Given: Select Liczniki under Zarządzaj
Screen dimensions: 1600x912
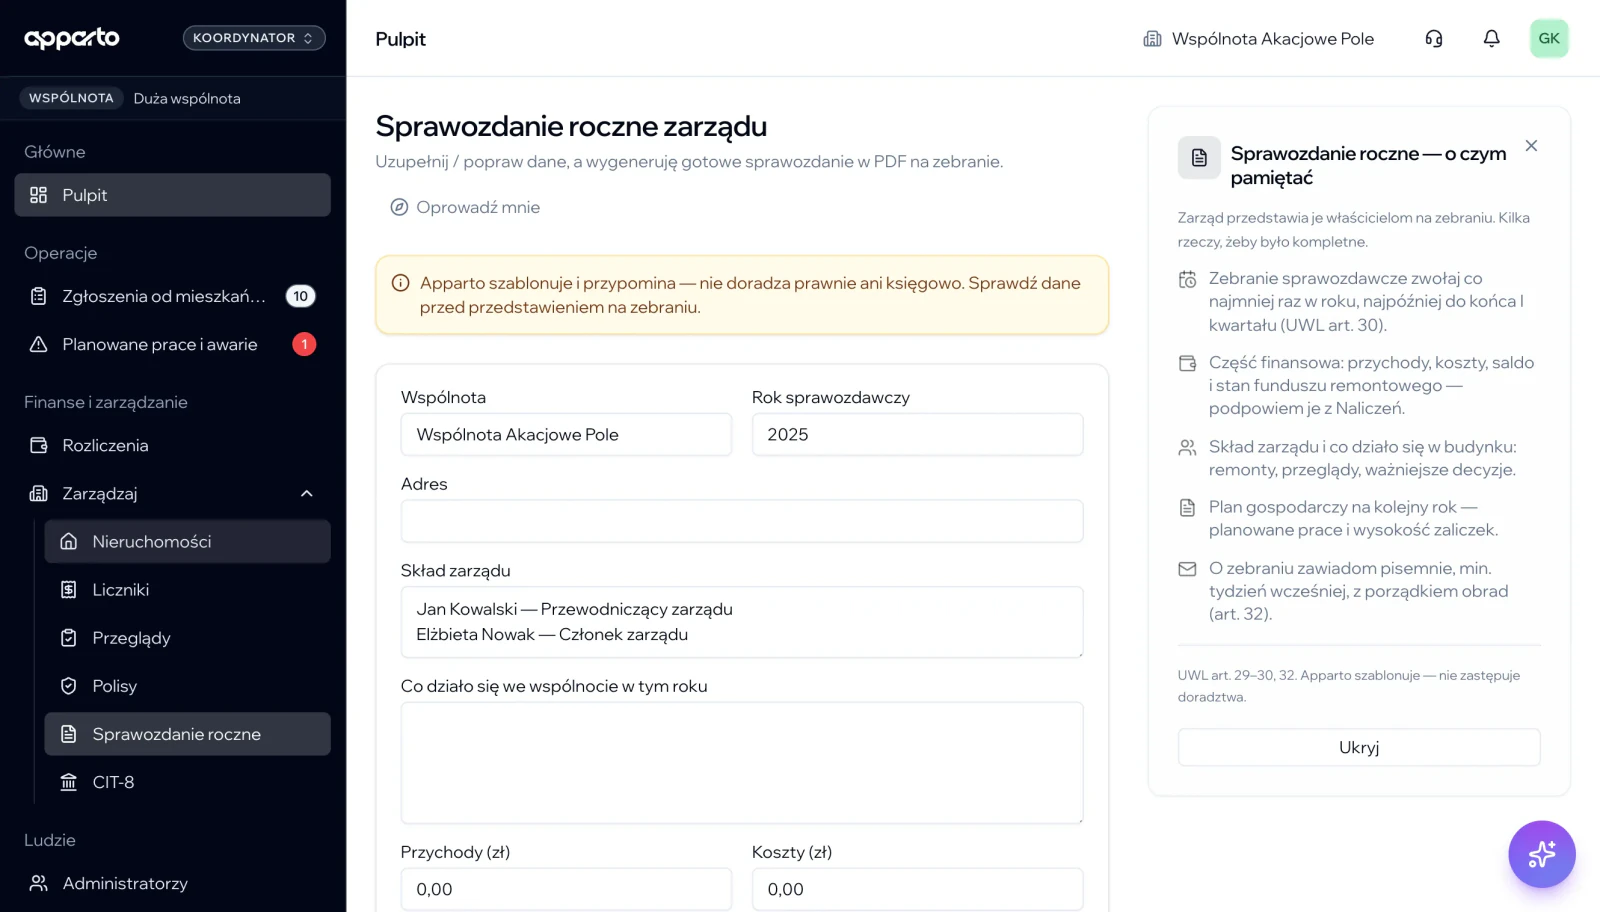Looking at the screenshot, I should click(x=187, y=590).
